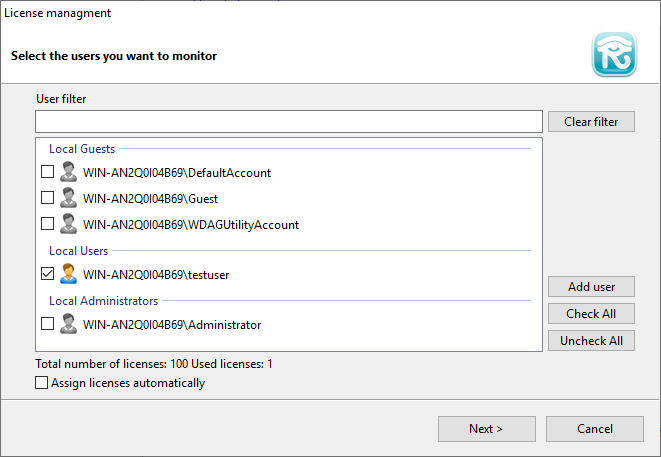Click the Uncheck All button
661x457 pixels.
[x=591, y=341]
